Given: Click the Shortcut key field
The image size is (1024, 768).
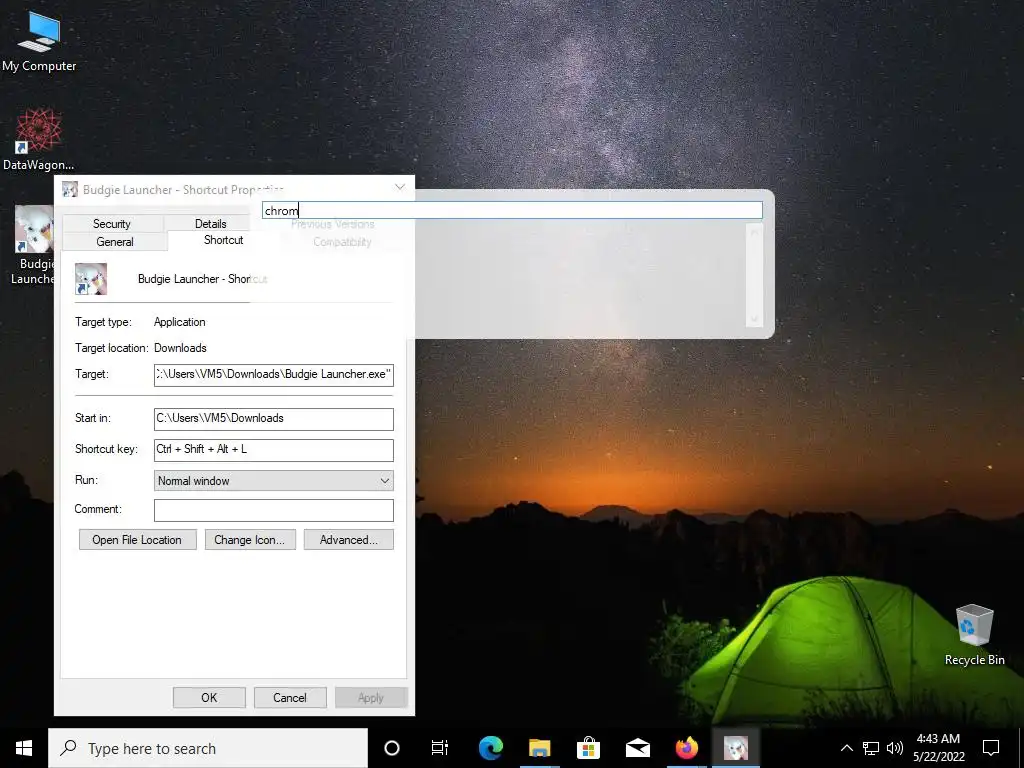Looking at the screenshot, I should (x=274, y=450).
